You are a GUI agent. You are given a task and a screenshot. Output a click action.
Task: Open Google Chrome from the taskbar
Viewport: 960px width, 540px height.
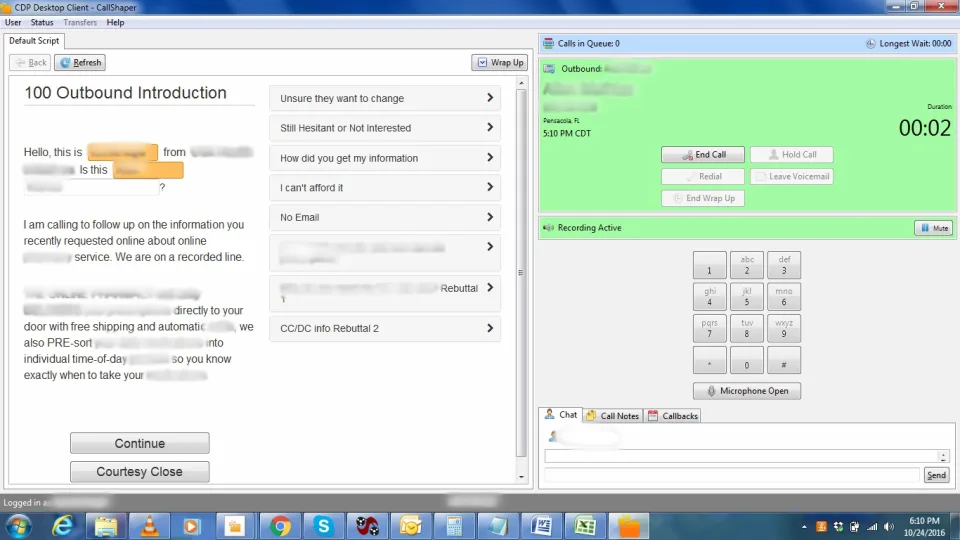point(280,526)
